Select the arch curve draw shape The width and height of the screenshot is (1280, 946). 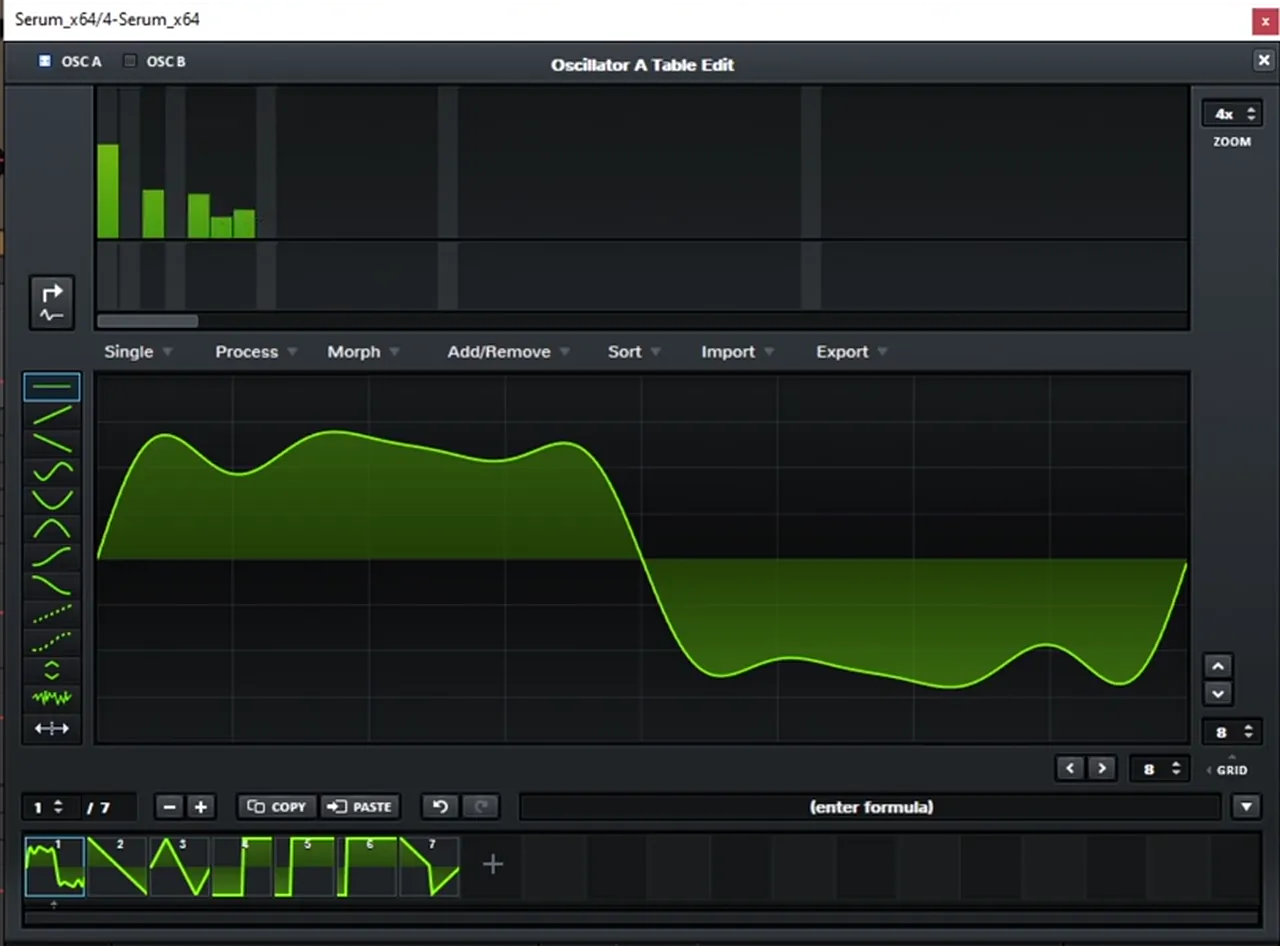coord(52,528)
